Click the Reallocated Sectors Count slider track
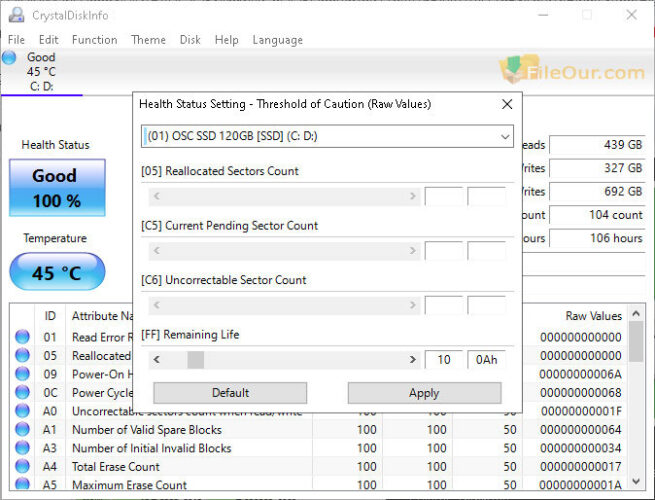 coord(284,196)
